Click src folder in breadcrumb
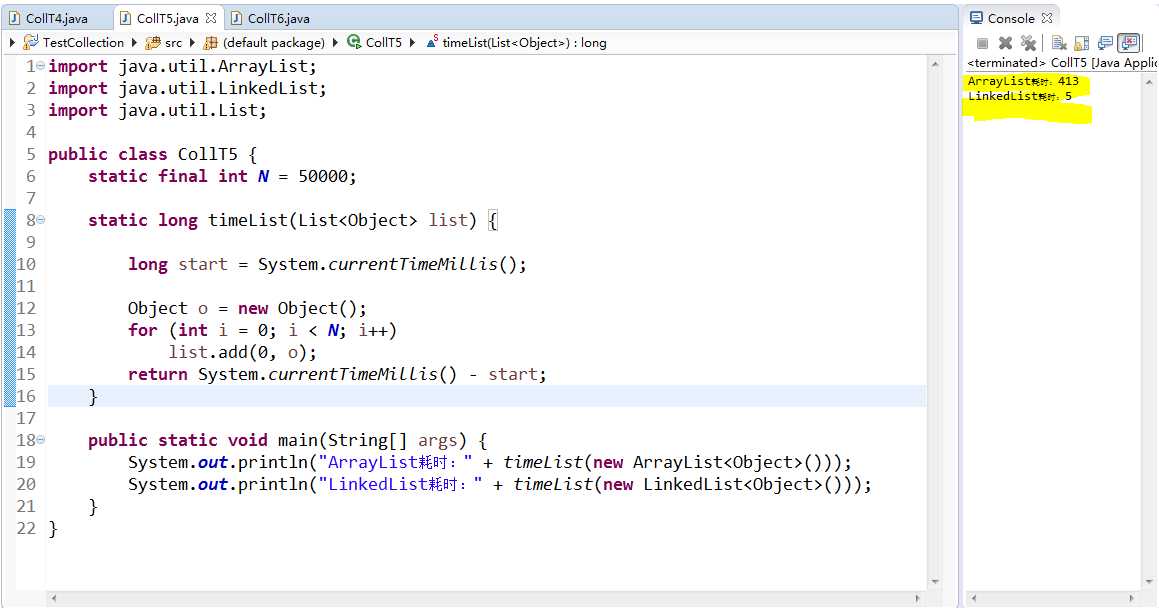Screen dimensions: 1159x608 [173, 43]
